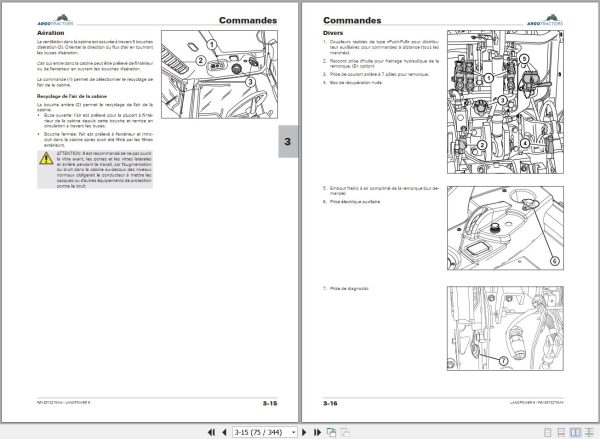Select two-page view layout
This screenshot has width=600, height=439.
(x=575, y=432)
